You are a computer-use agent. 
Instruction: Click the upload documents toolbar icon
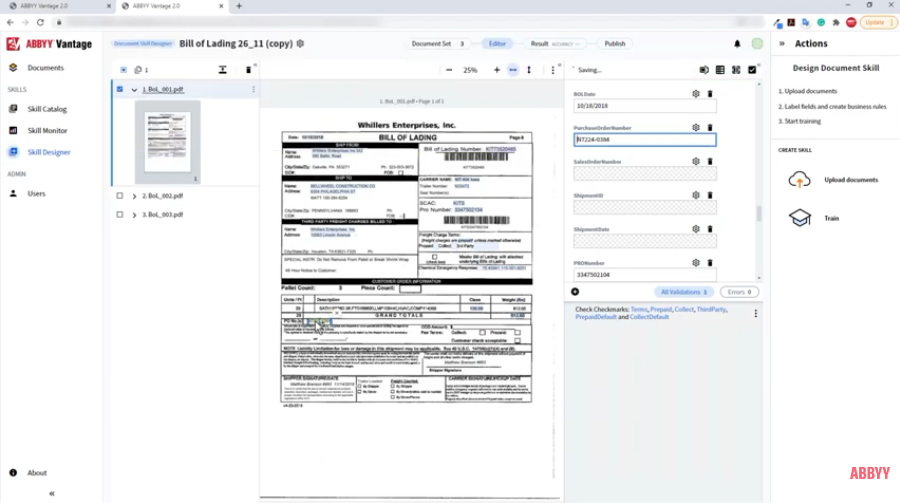coord(223,69)
